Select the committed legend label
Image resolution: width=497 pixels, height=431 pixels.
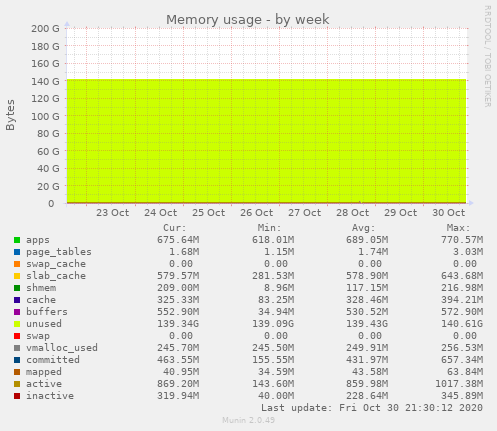click(53, 360)
